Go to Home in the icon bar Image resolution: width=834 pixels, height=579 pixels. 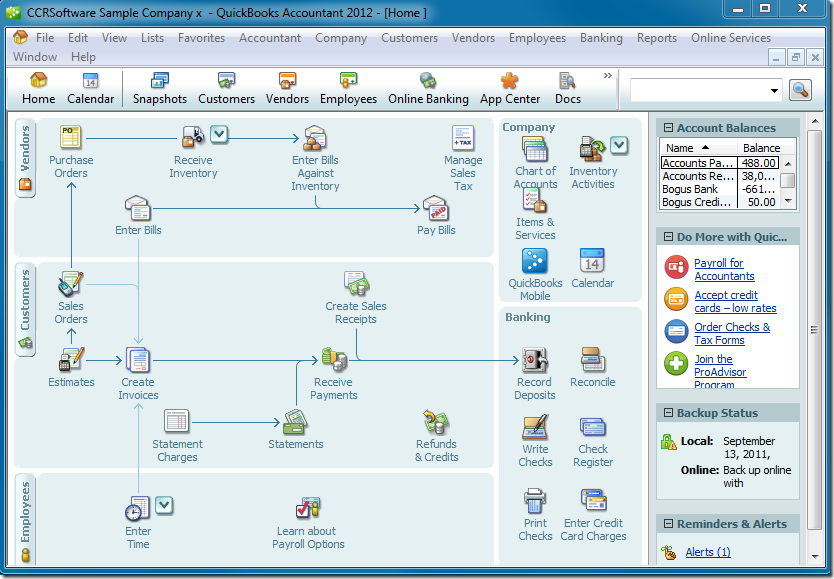[38, 89]
